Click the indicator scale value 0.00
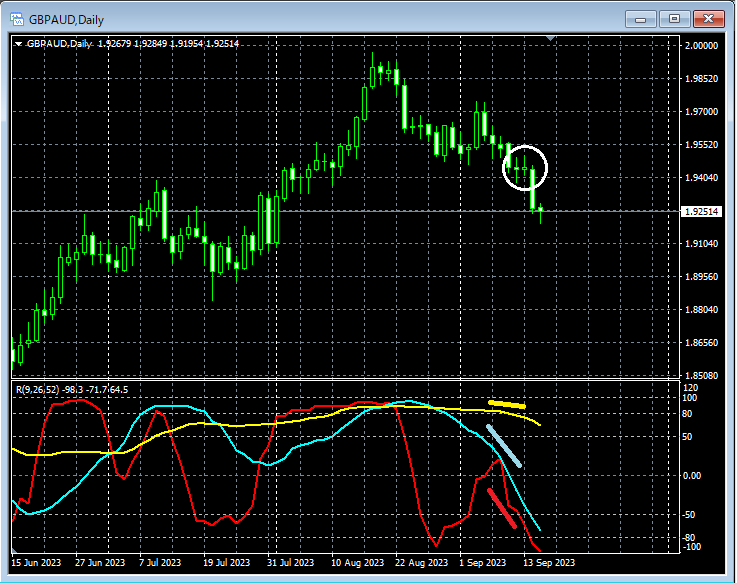Viewport: 737px width, 583px height. (x=692, y=476)
